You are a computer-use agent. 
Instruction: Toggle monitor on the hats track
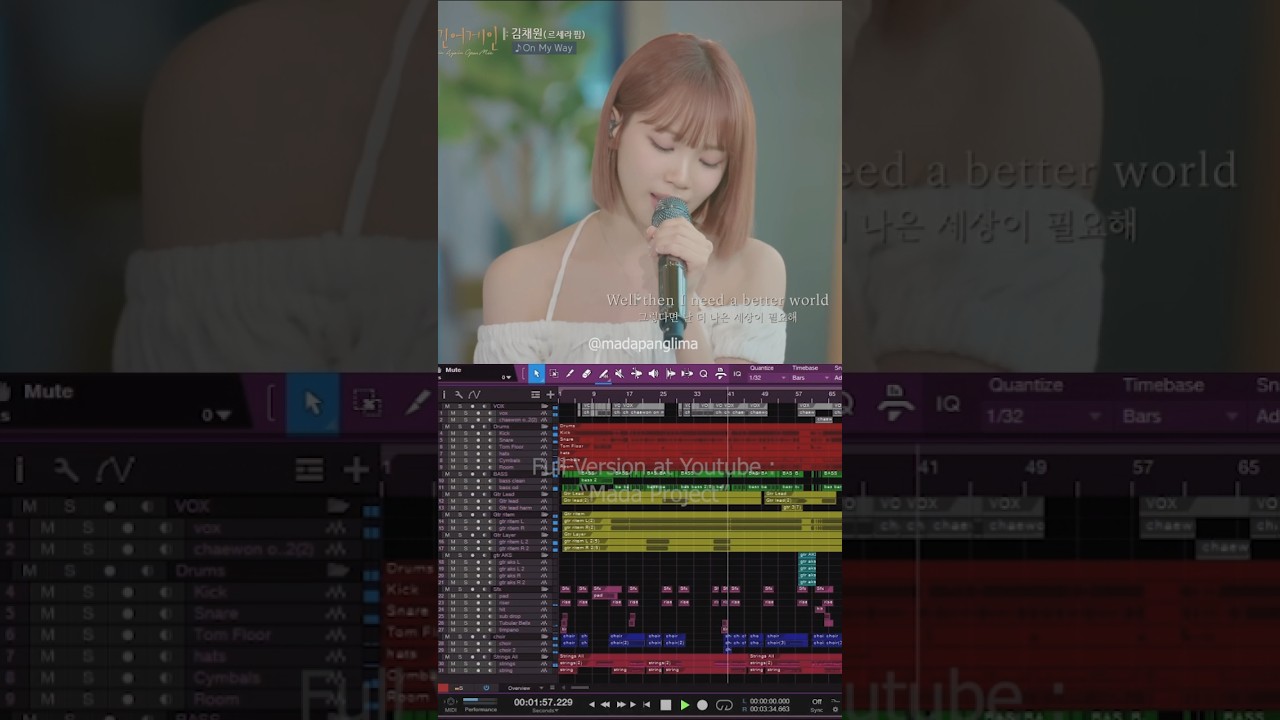490,454
